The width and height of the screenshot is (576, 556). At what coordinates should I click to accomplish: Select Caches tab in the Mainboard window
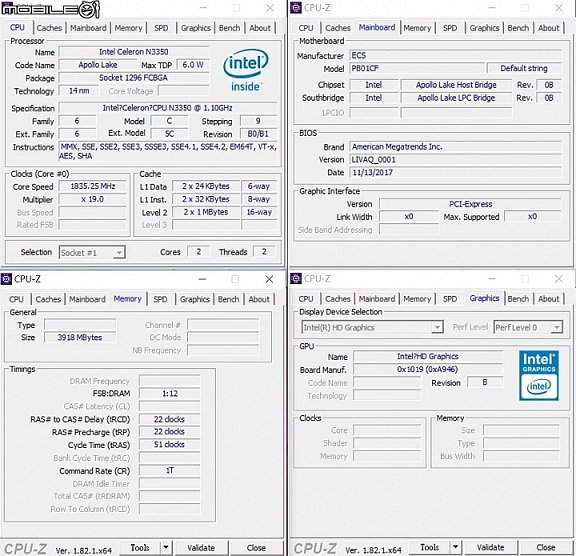(x=338, y=28)
